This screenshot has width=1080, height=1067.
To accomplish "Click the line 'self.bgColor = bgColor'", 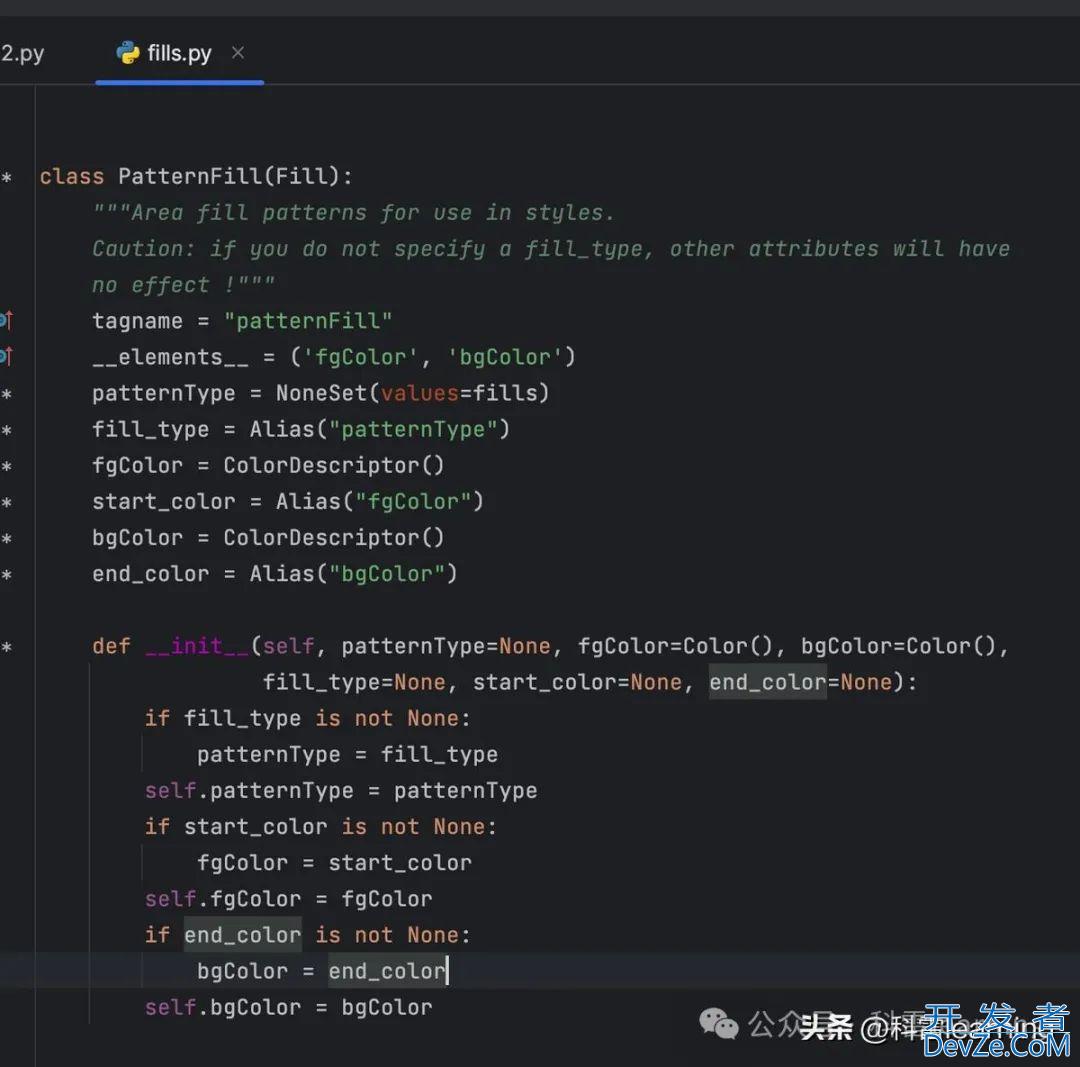I will (289, 1007).
